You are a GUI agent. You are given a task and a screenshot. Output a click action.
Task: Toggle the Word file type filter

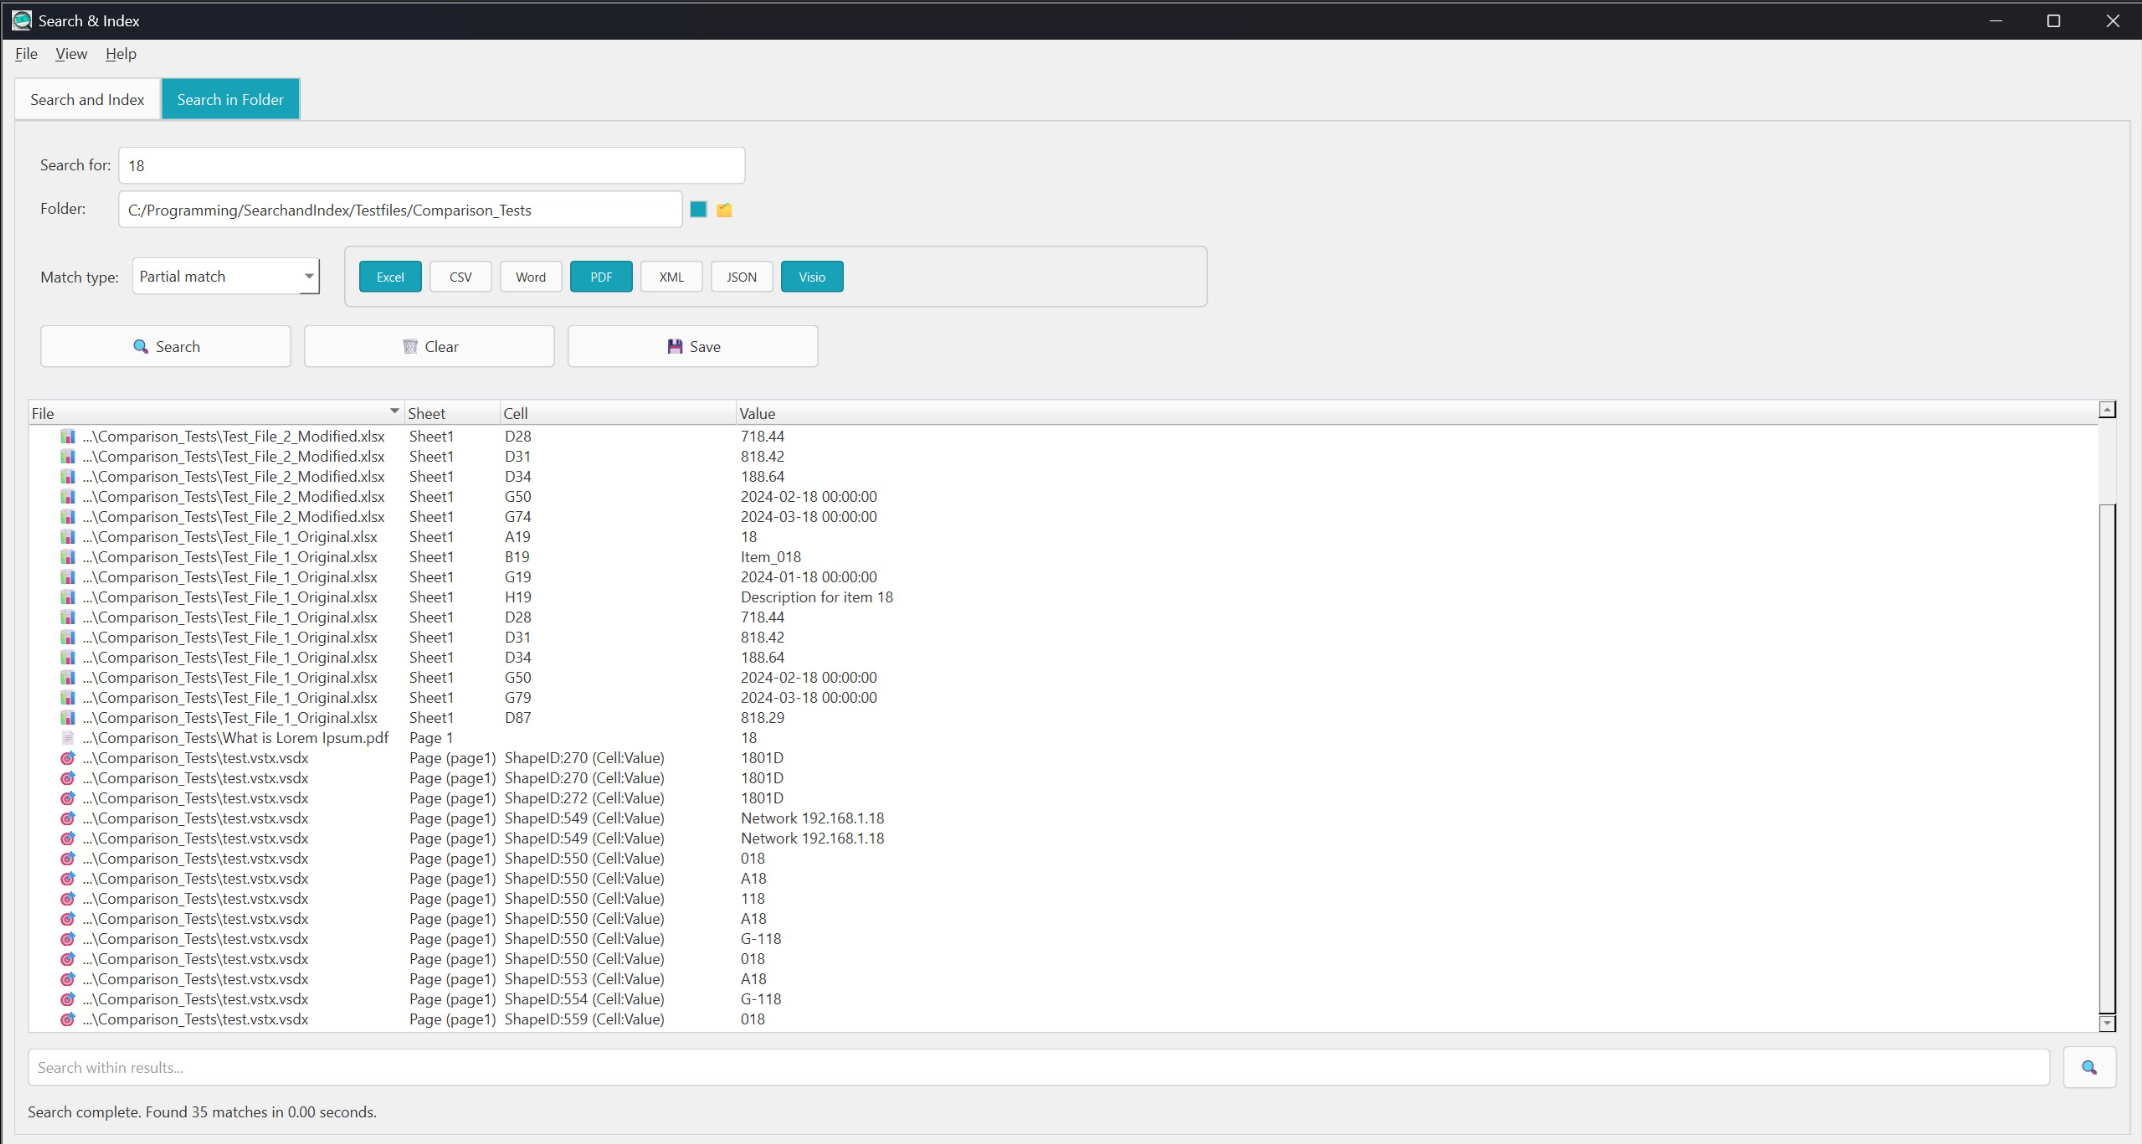click(x=530, y=276)
